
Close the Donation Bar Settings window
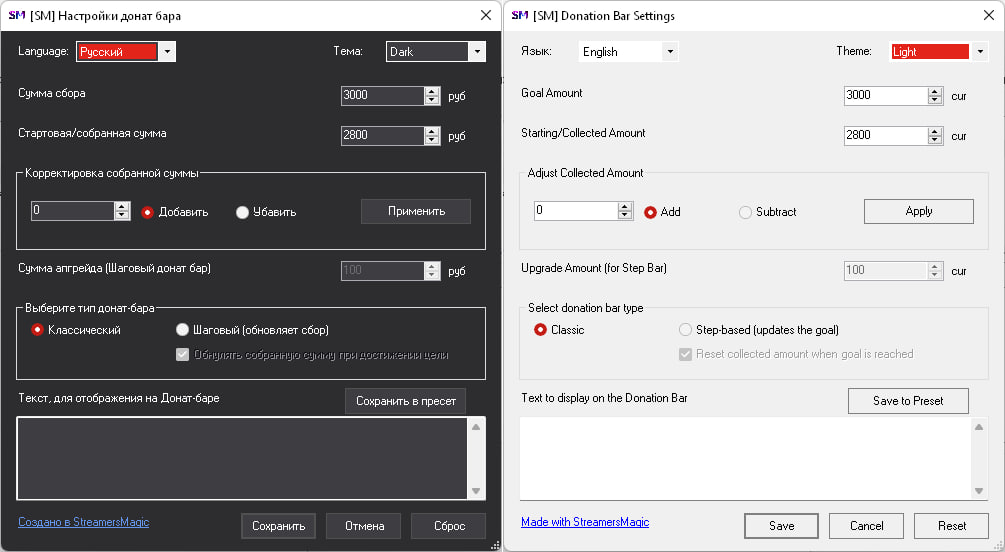click(x=988, y=16)
